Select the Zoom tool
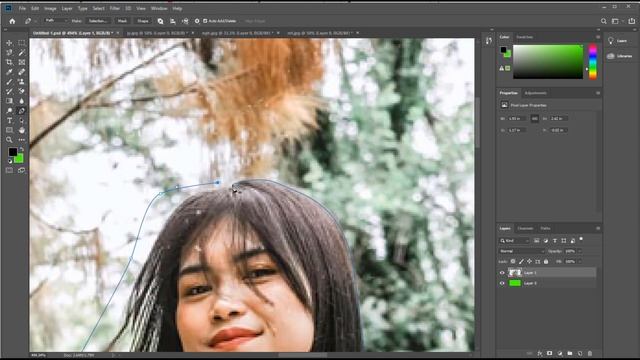The height and width of the screenshot is (360, 640). coord(9,140)
